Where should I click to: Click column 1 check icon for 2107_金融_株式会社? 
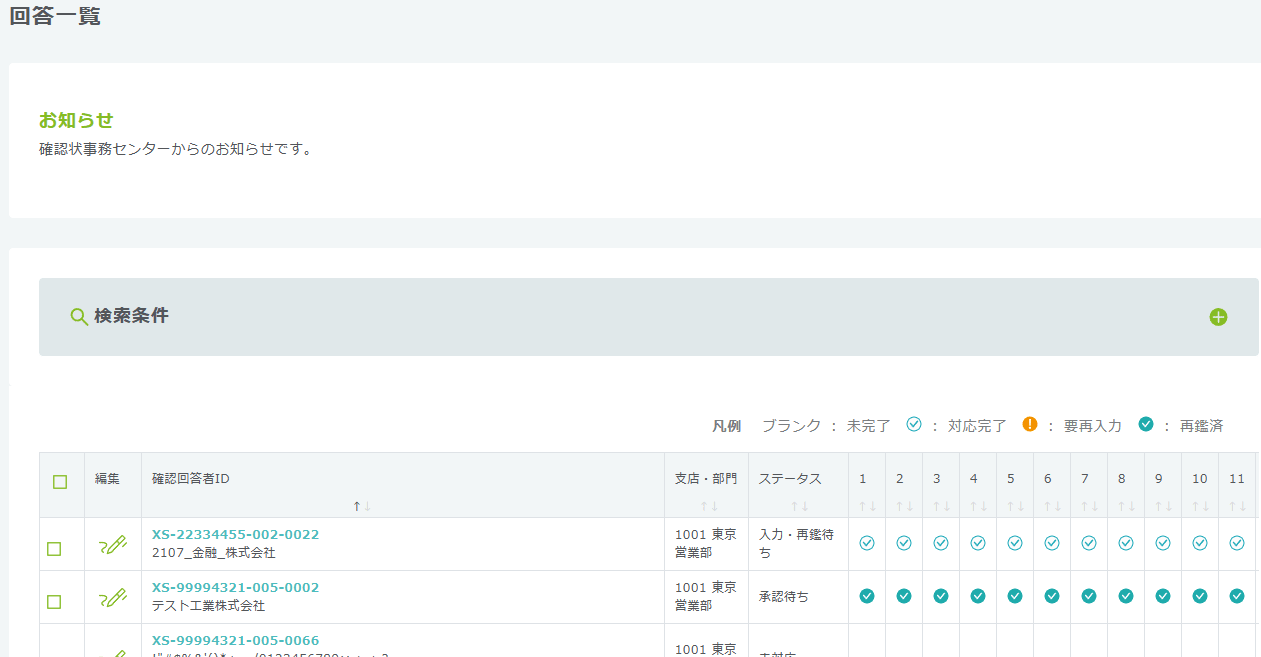867,543
